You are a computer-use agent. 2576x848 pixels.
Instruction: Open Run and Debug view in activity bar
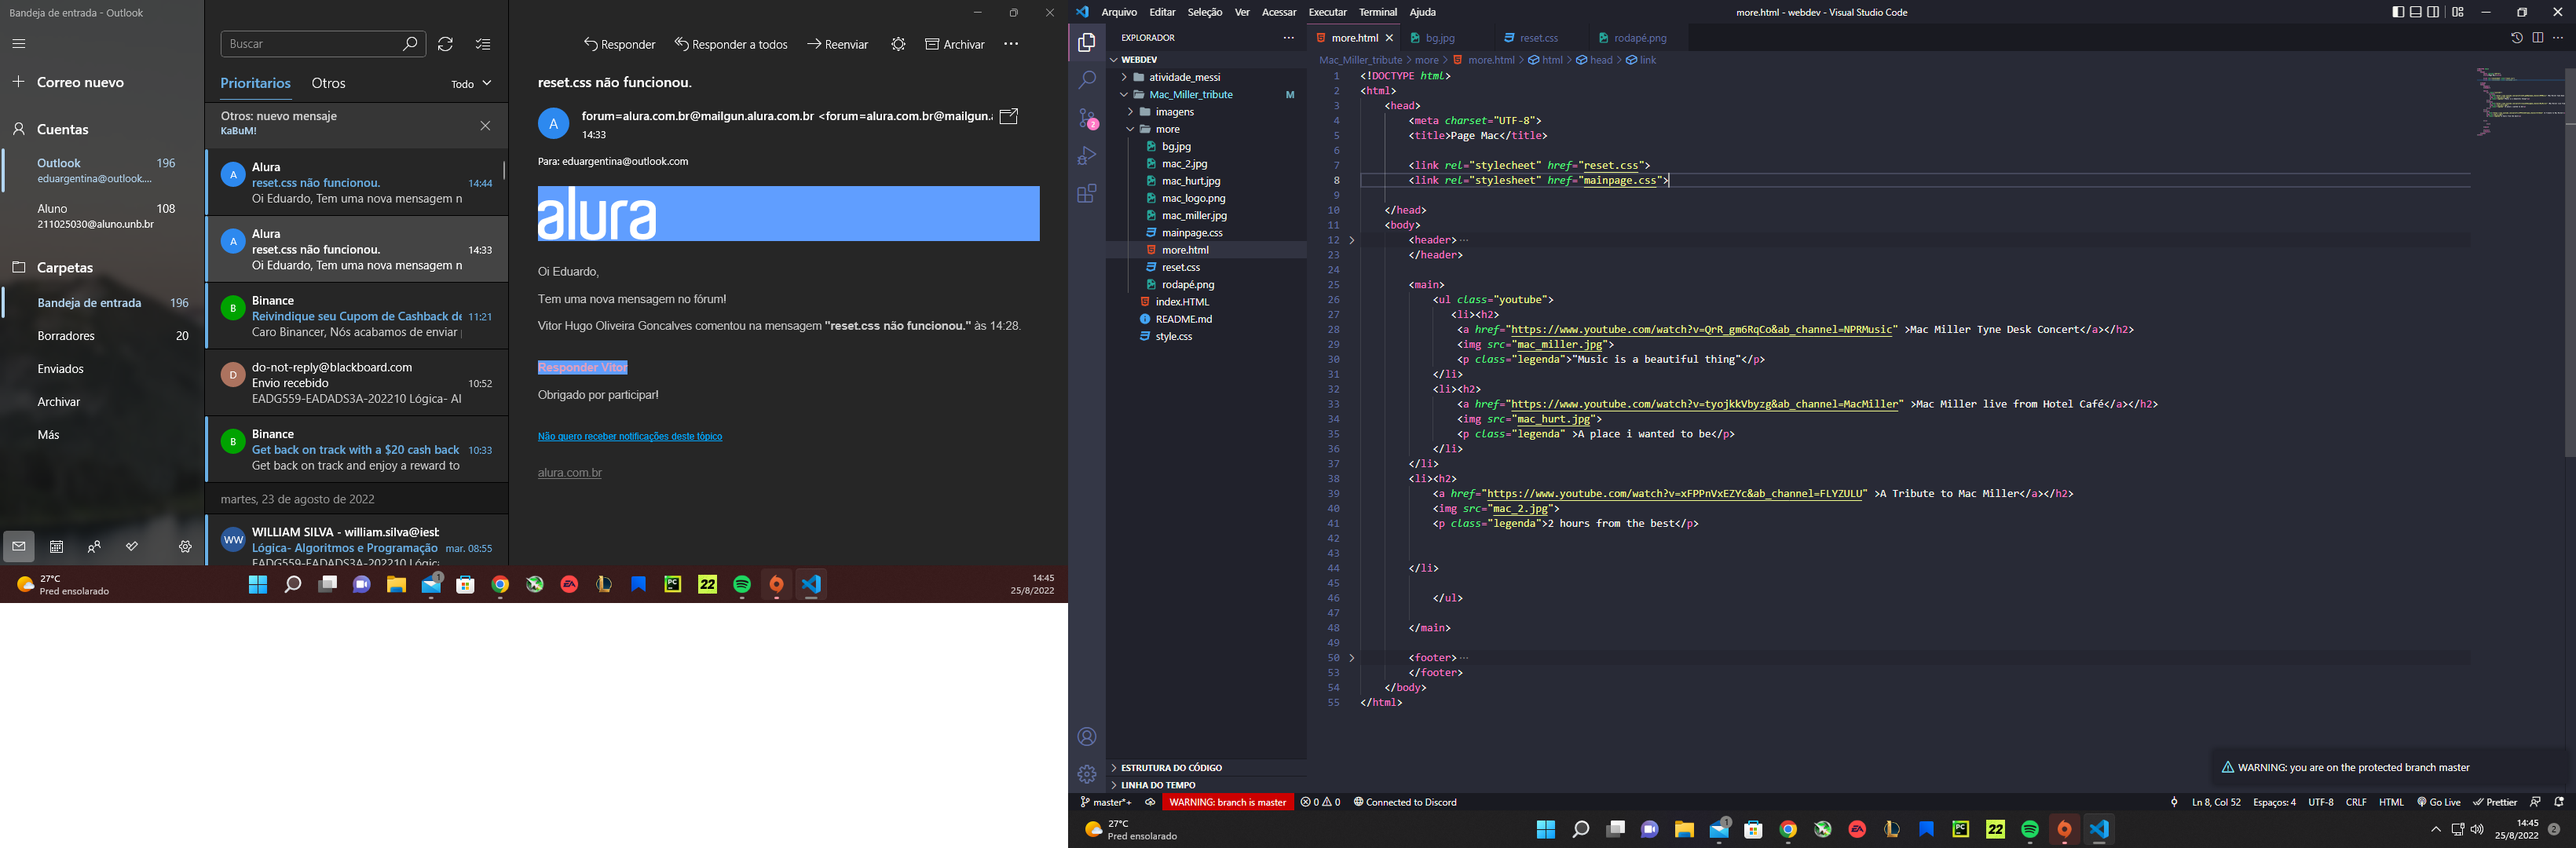(1087, 156)
